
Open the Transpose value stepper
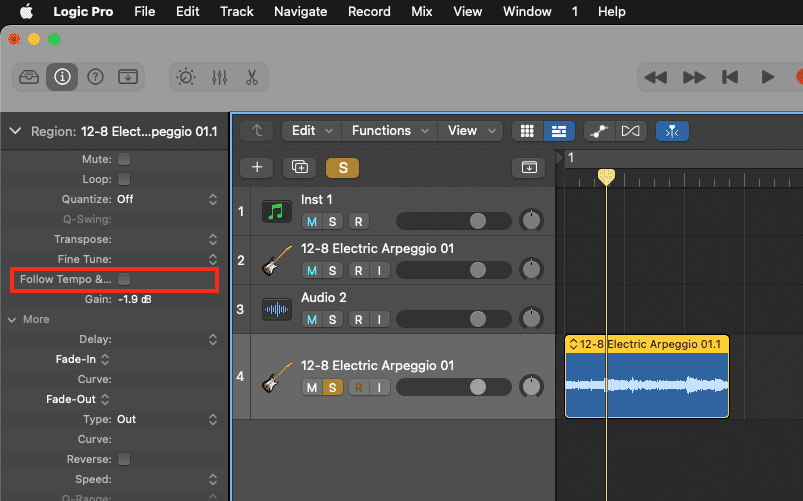[x=213, y=239]
